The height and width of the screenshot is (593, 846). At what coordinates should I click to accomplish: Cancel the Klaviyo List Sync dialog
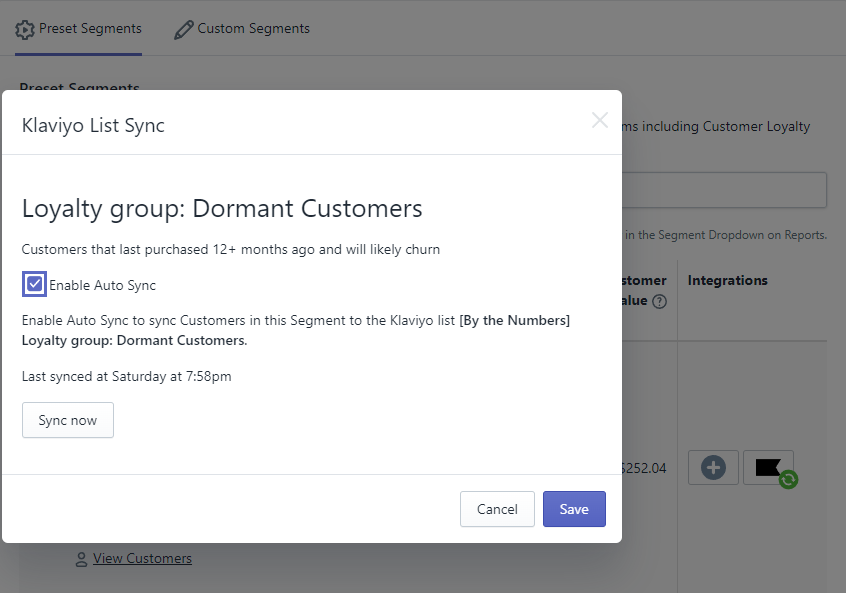pos(497,509)
